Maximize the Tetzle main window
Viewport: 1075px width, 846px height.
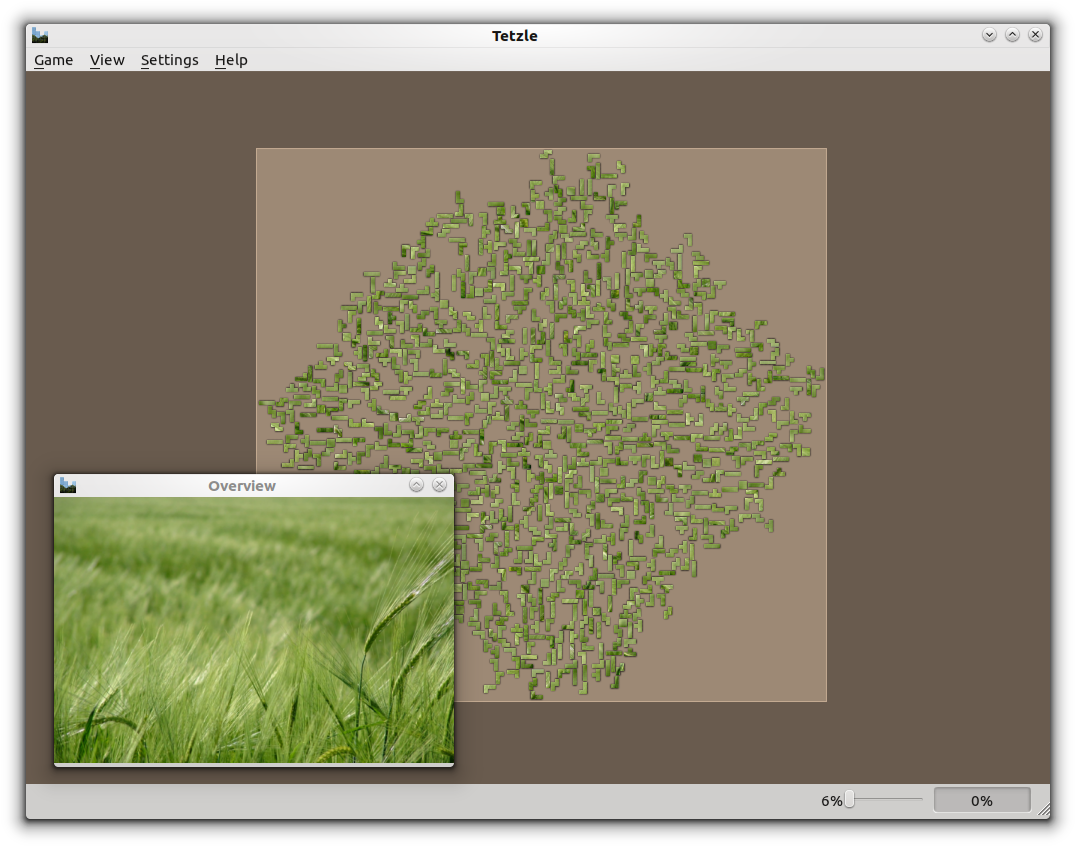point(1012,35)
